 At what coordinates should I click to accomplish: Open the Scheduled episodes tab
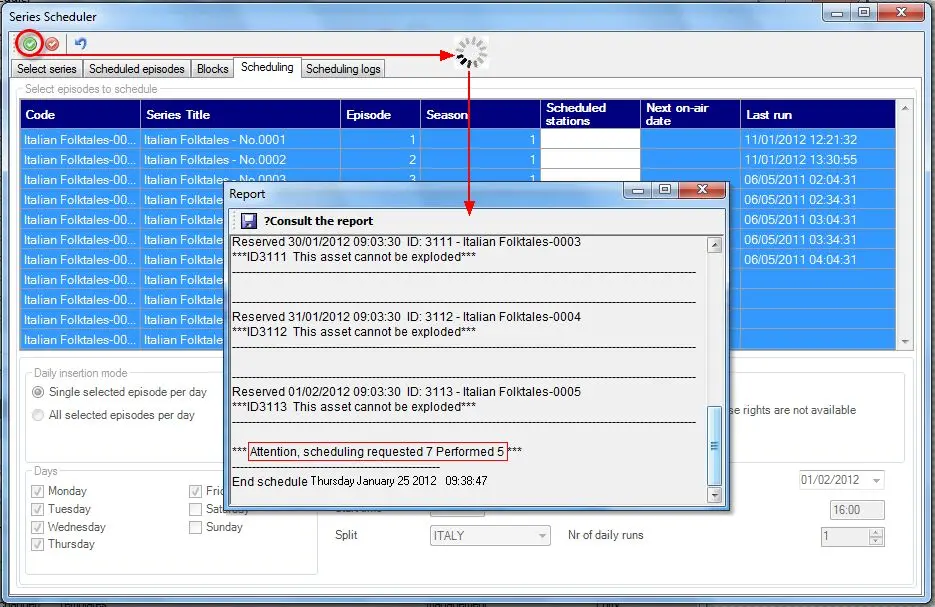point(137,69)
